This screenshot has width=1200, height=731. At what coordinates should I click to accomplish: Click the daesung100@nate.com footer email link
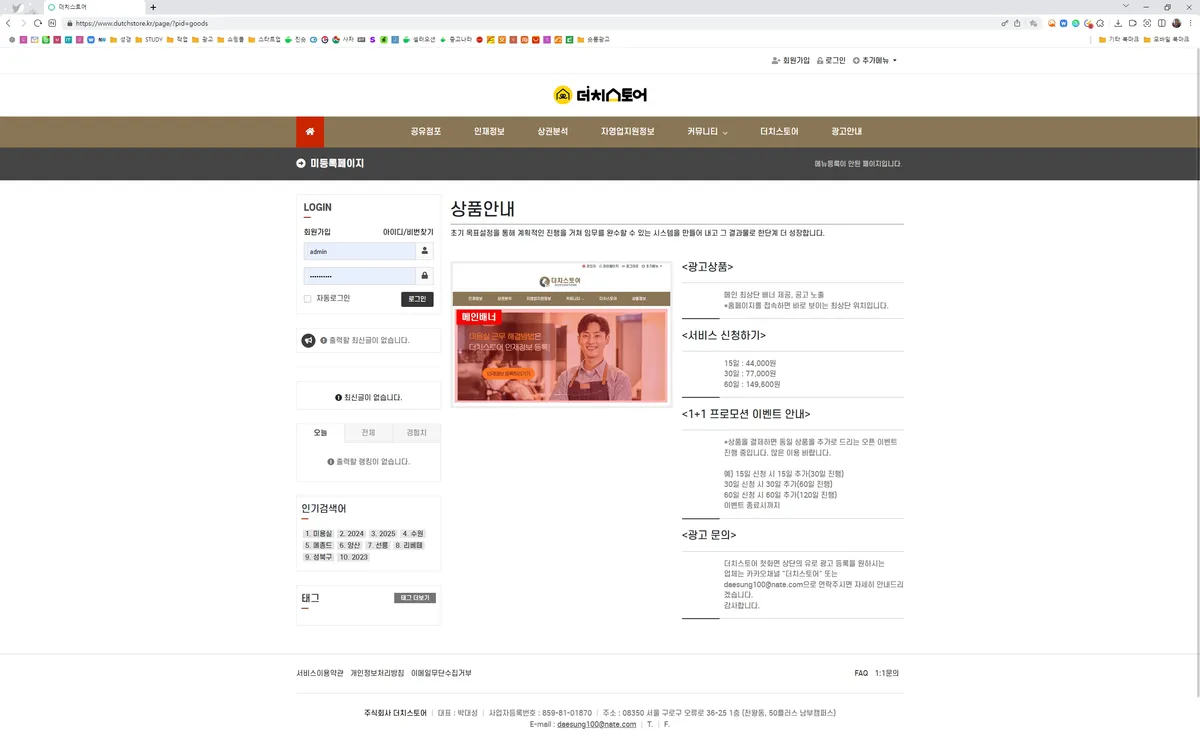(596, 724)
